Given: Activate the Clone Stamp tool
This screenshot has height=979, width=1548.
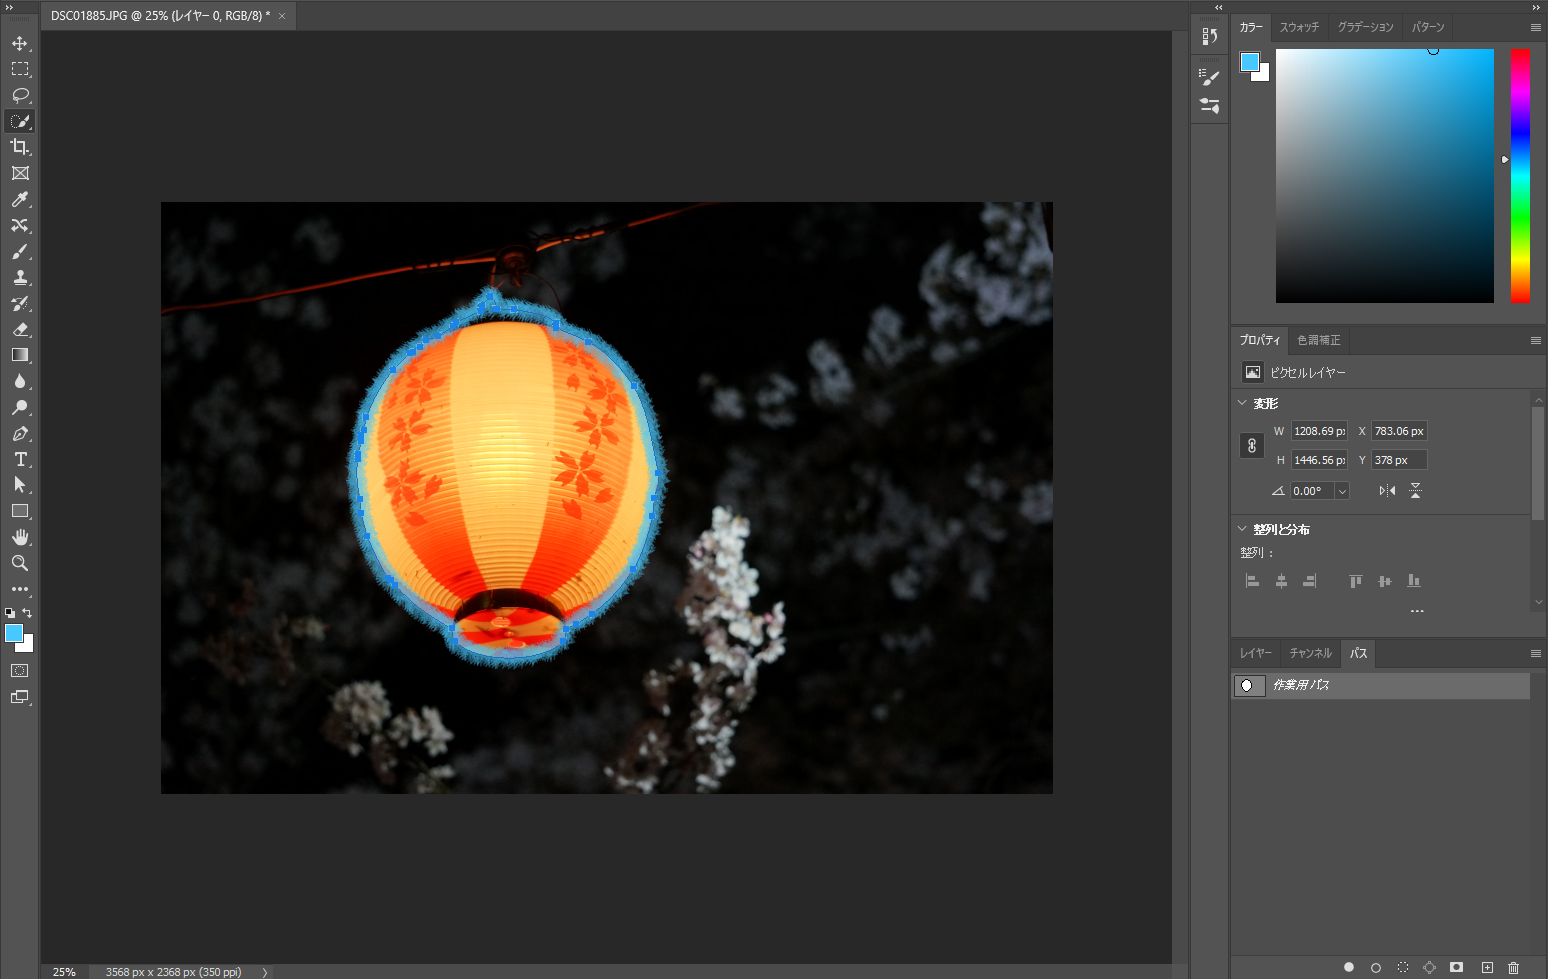Looking at the screenshot, I should coord(20,278).
